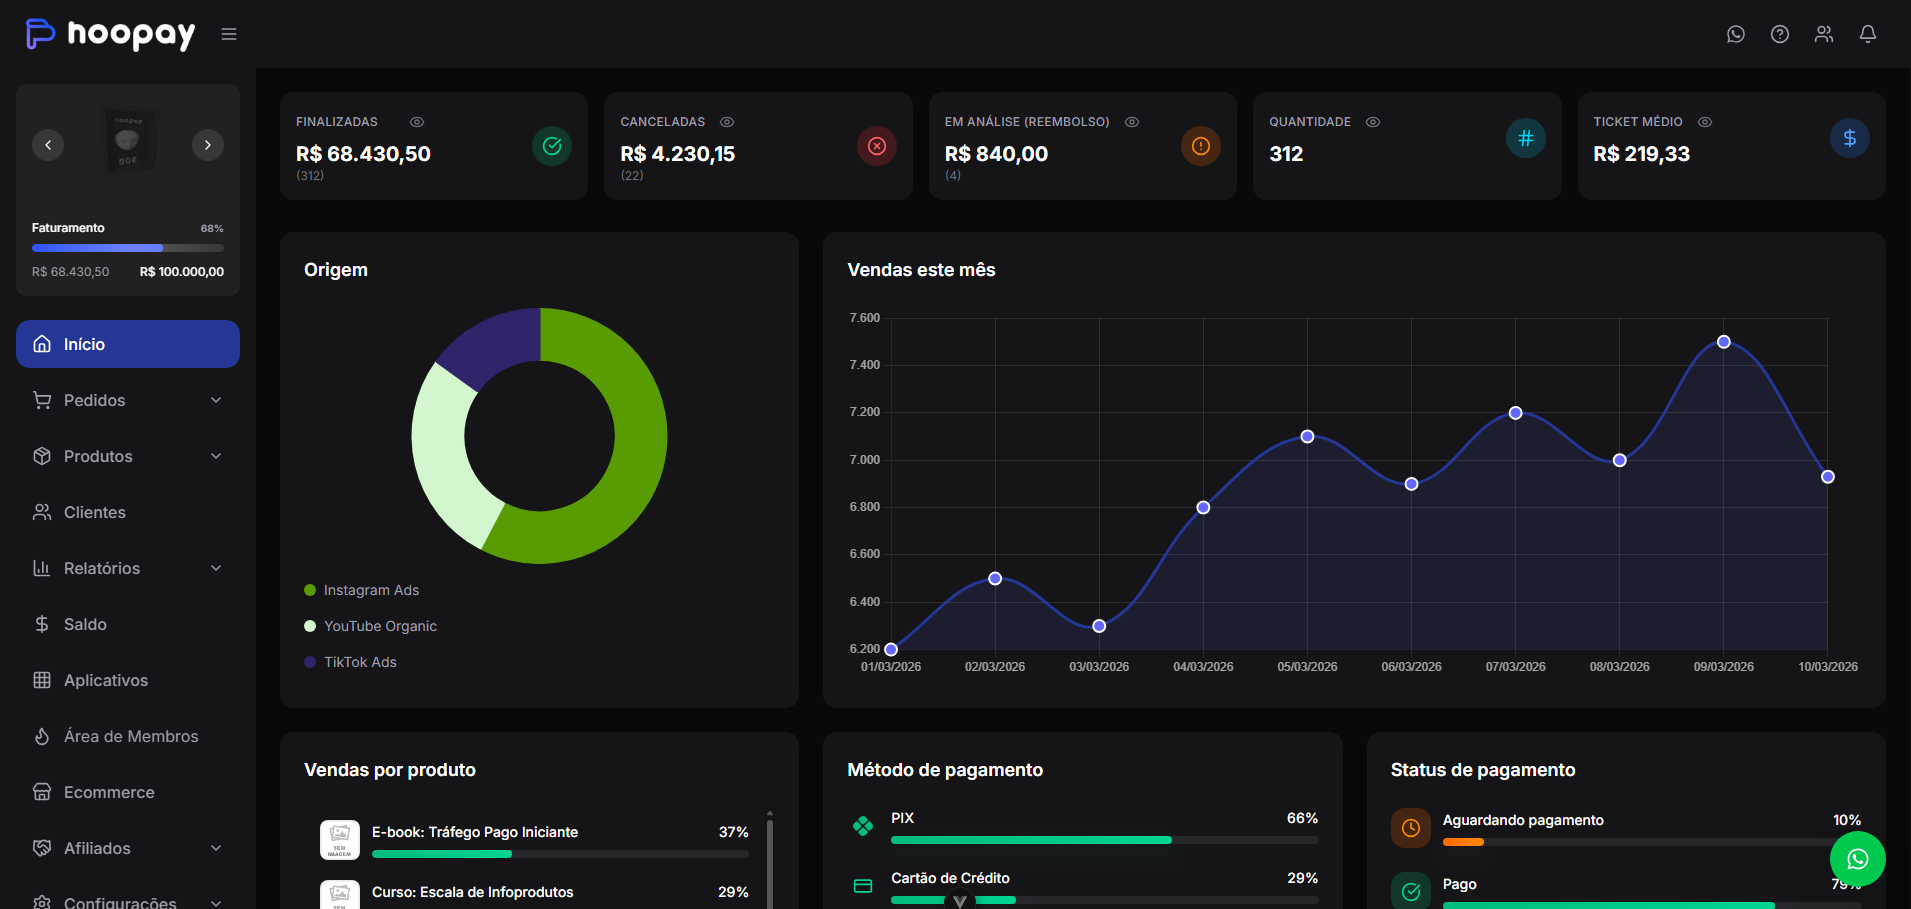Open Relatórios in the sidebar
Viewport: 1911px width, 909px height.
point(128,568)
